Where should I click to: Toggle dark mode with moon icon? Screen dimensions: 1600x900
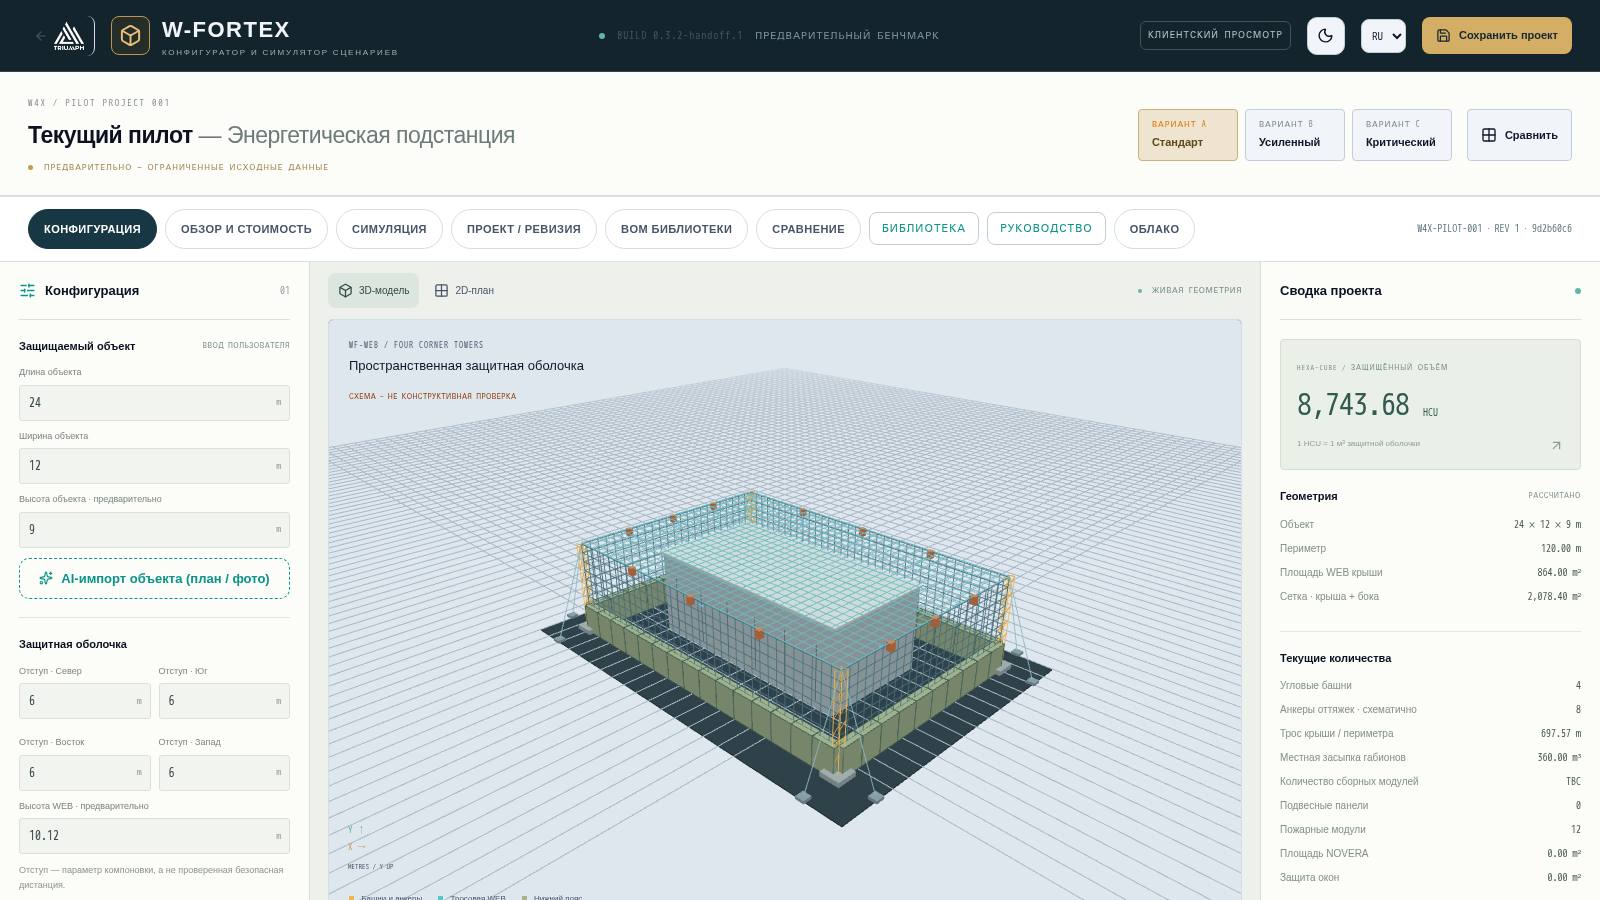(1326, 36)
